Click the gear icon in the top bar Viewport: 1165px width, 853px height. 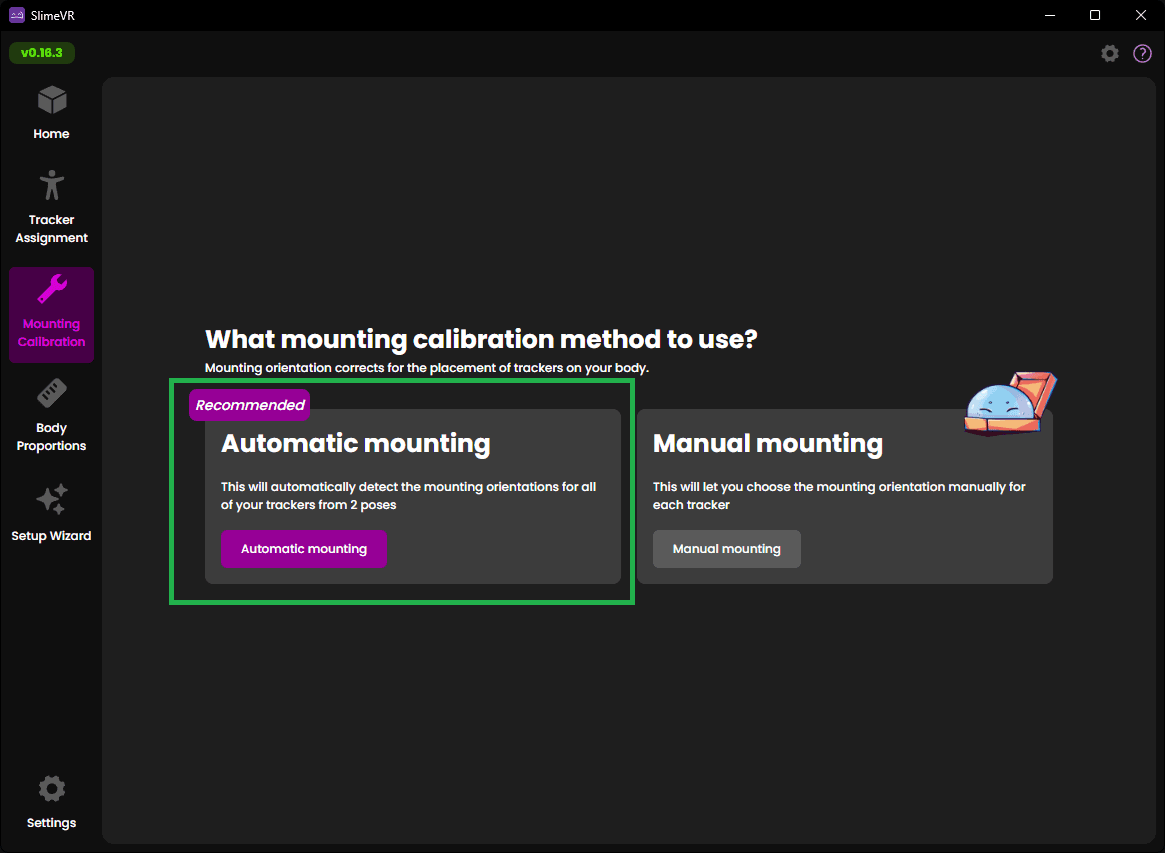point(1109,53)
